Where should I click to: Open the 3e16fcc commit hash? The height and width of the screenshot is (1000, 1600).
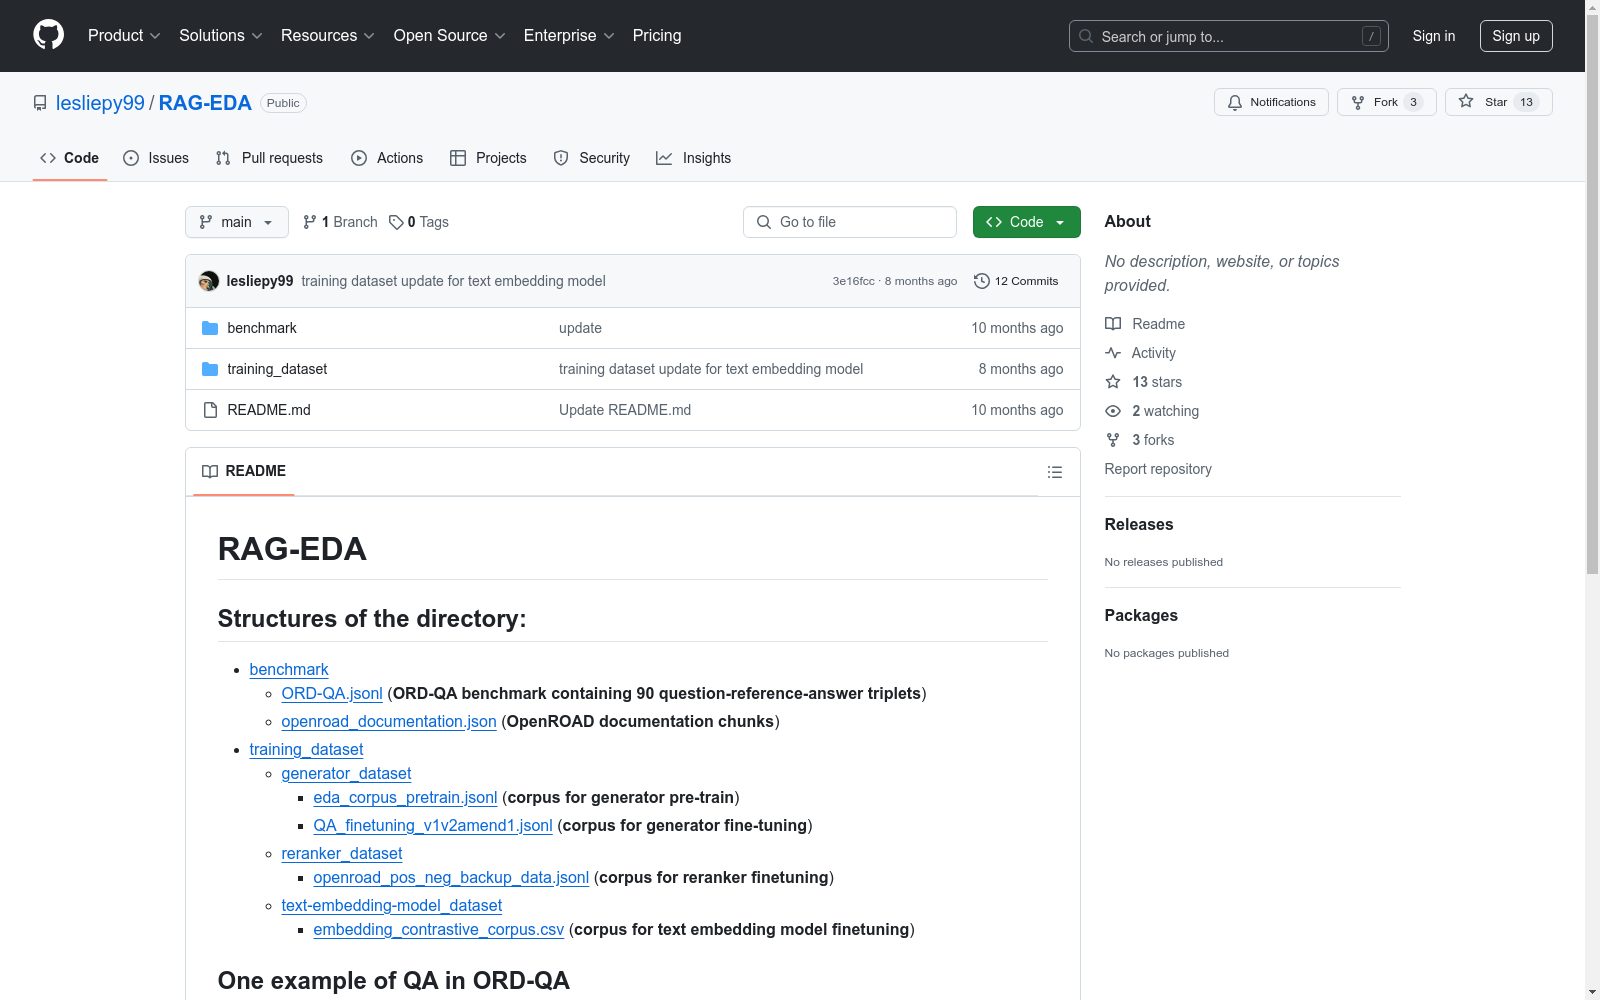click(854, 281)
